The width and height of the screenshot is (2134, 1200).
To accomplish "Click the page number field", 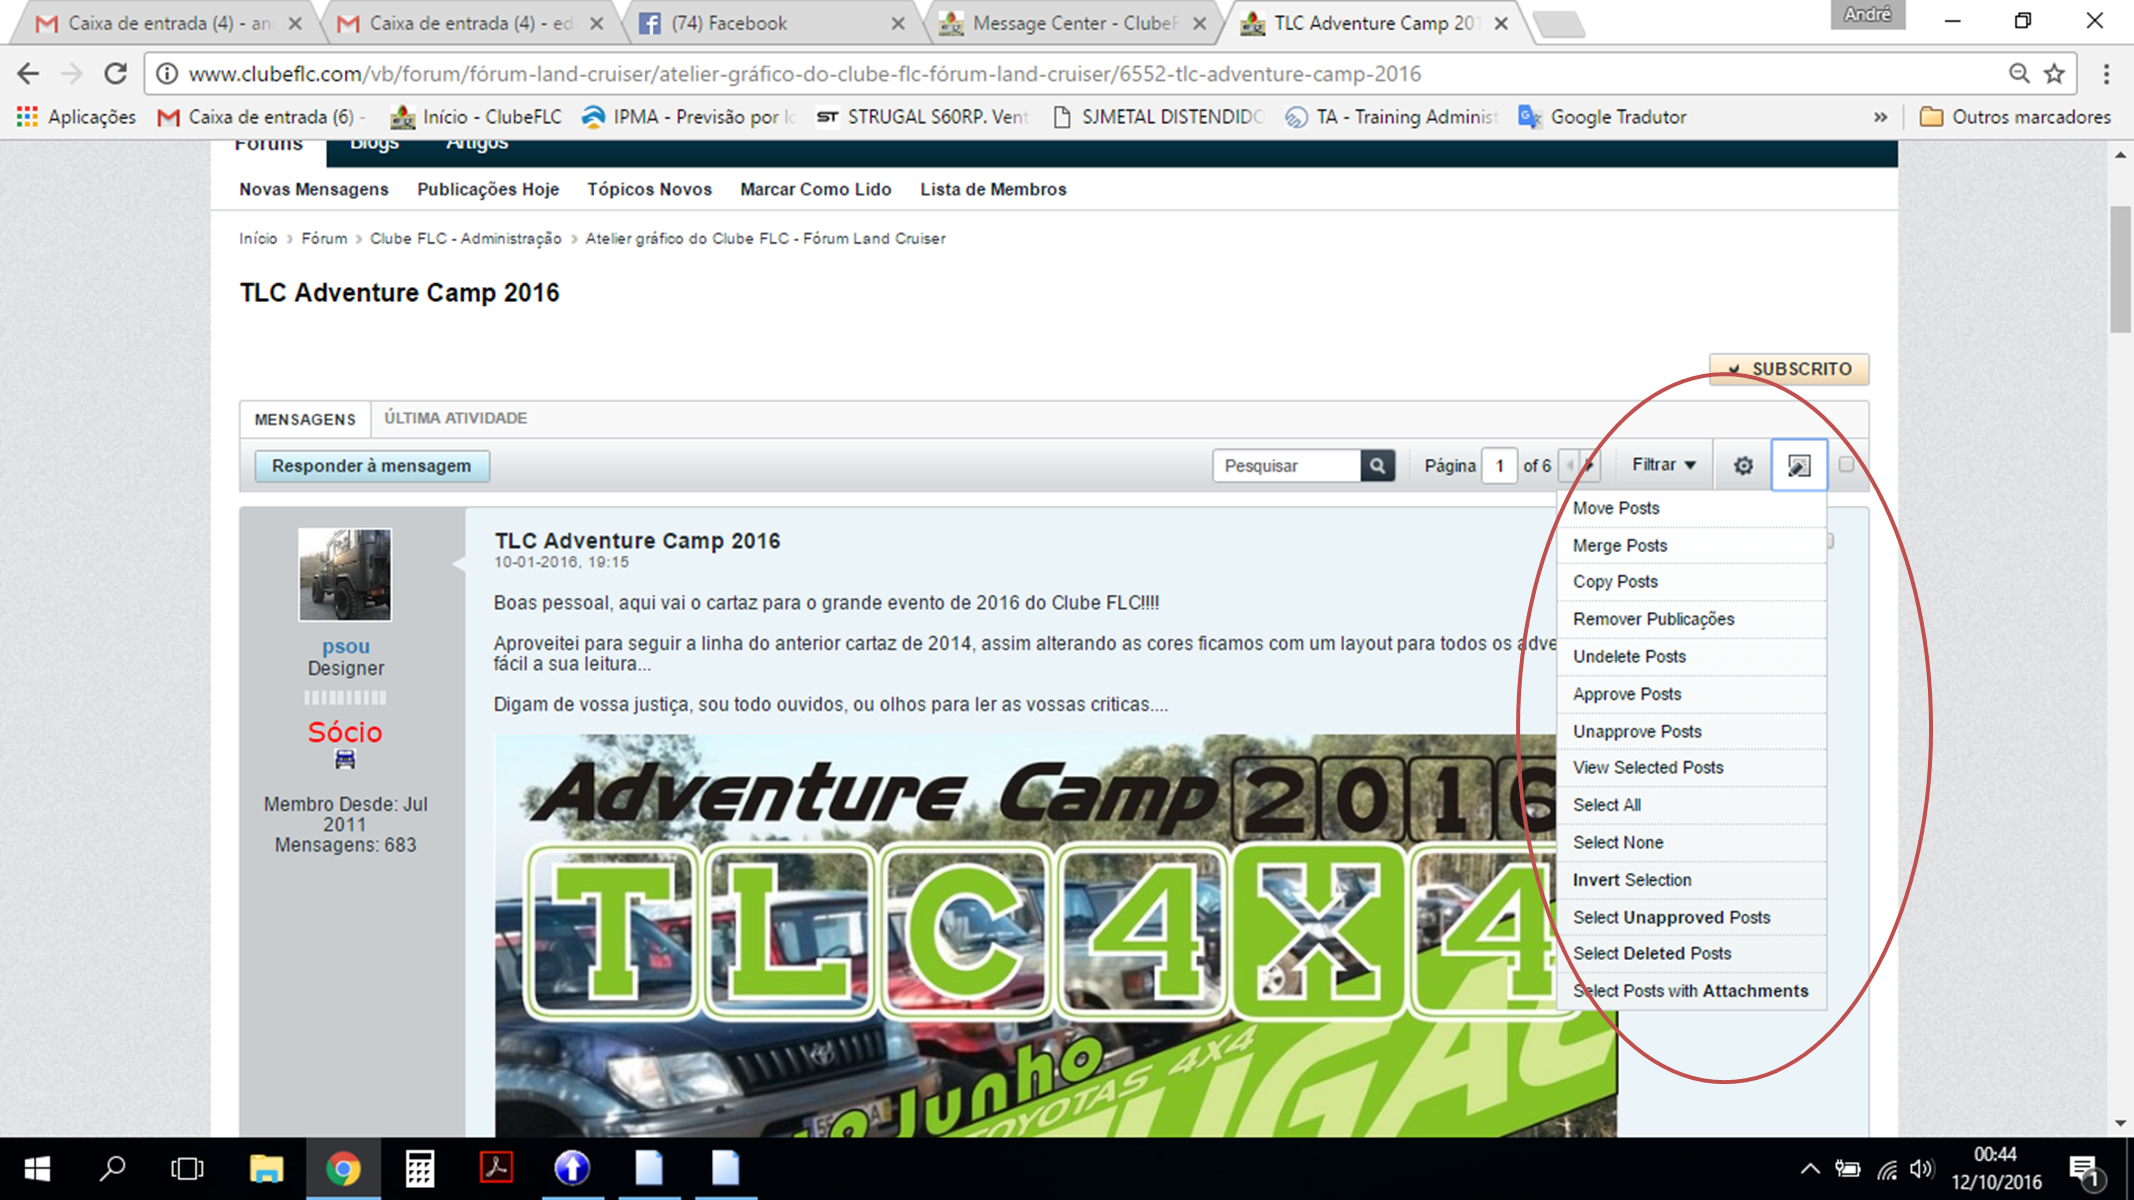I will click(1499, 466).
